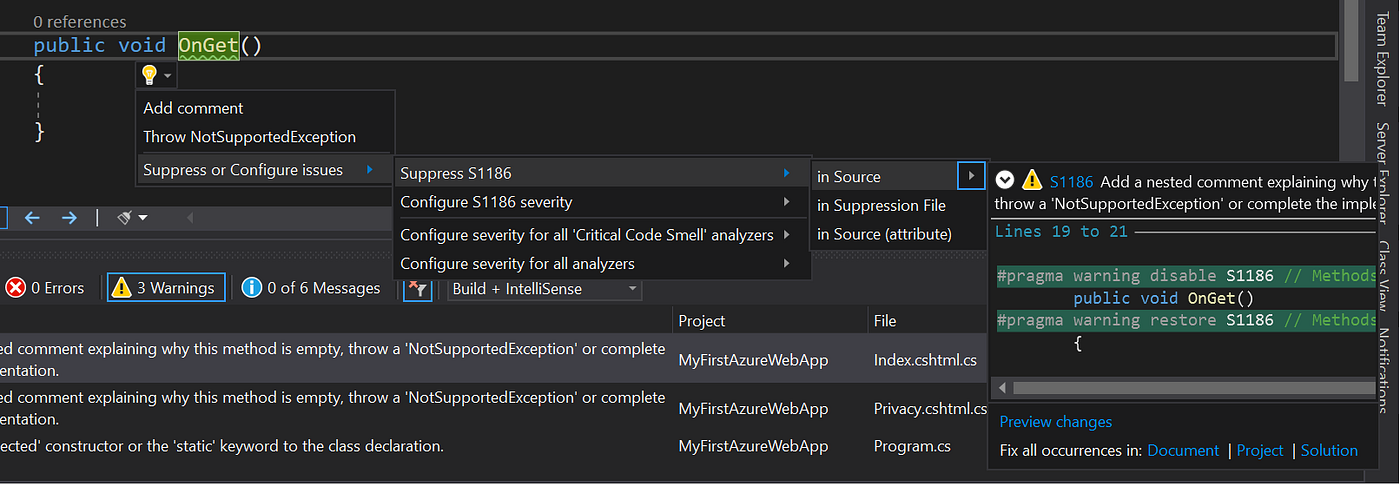
Task: Click the OnGet method name
Action: [x=208, y=46]
